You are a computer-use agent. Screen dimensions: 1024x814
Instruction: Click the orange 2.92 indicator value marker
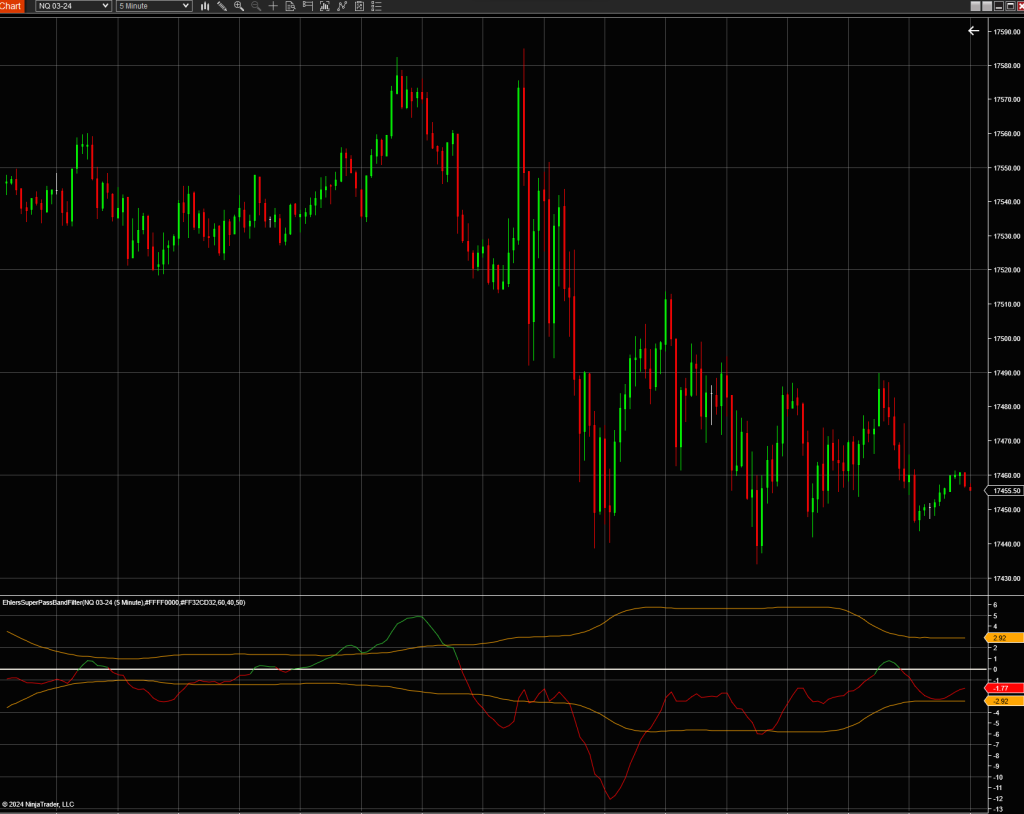(1000, 637)
